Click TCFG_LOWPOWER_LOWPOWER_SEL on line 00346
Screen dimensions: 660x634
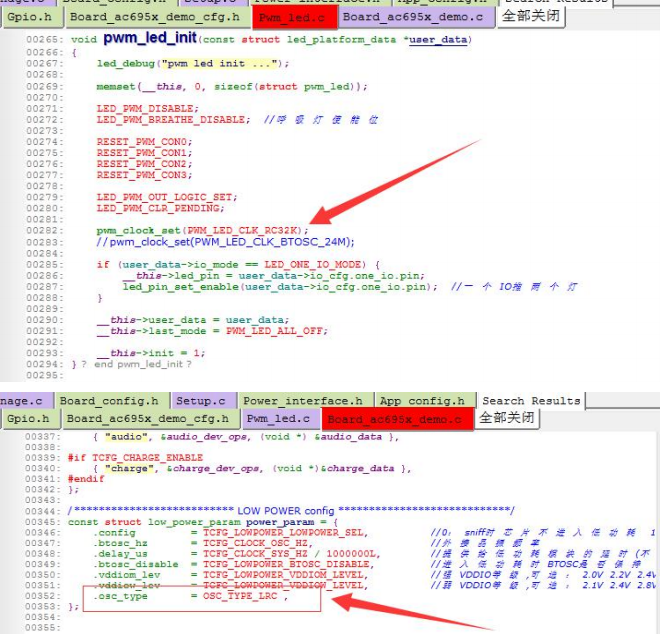[x=285, y=533]
